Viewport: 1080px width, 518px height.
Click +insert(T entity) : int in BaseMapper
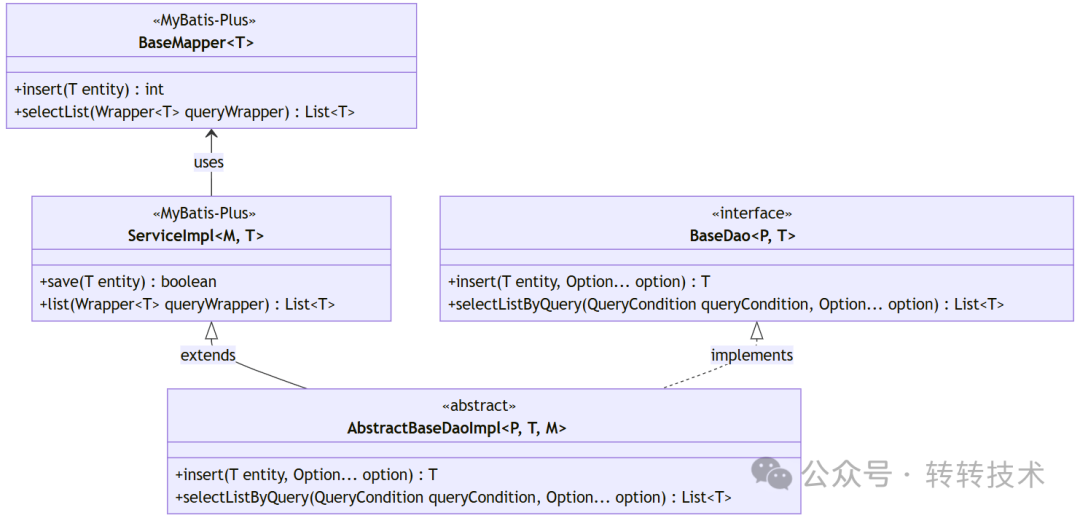pyautogui.click(x=89, y=90)
